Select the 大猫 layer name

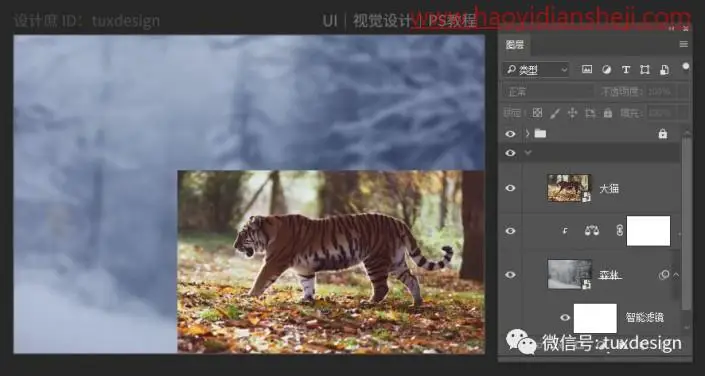[609, 188]
